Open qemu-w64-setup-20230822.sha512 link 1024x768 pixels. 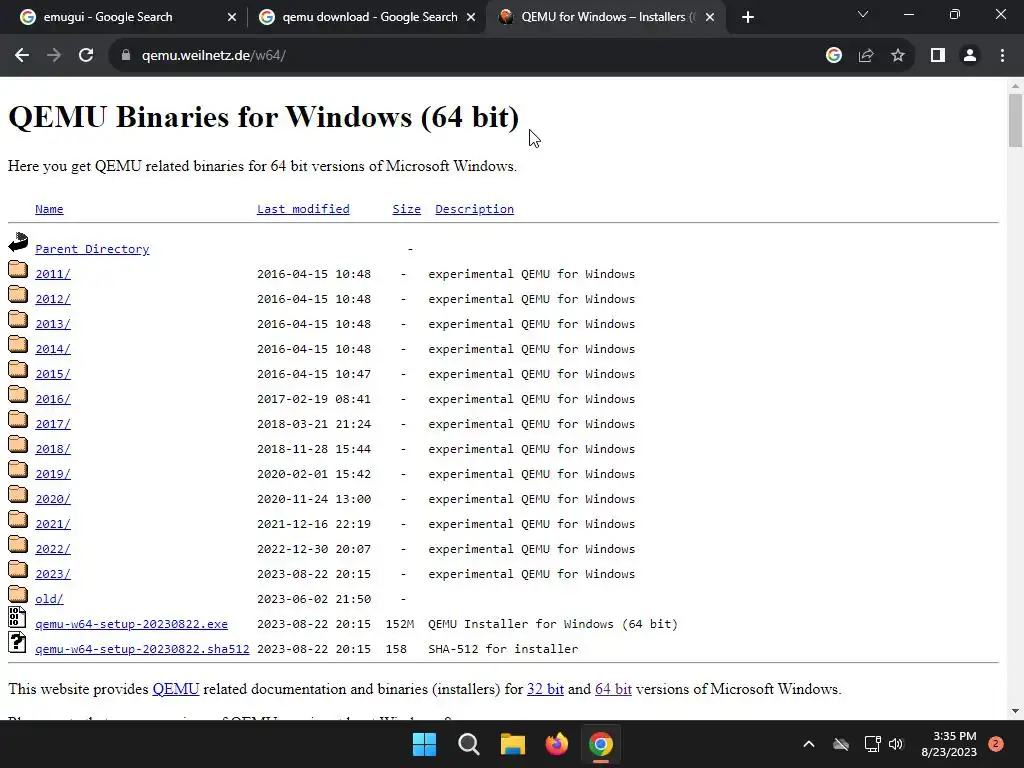[142, 649]
